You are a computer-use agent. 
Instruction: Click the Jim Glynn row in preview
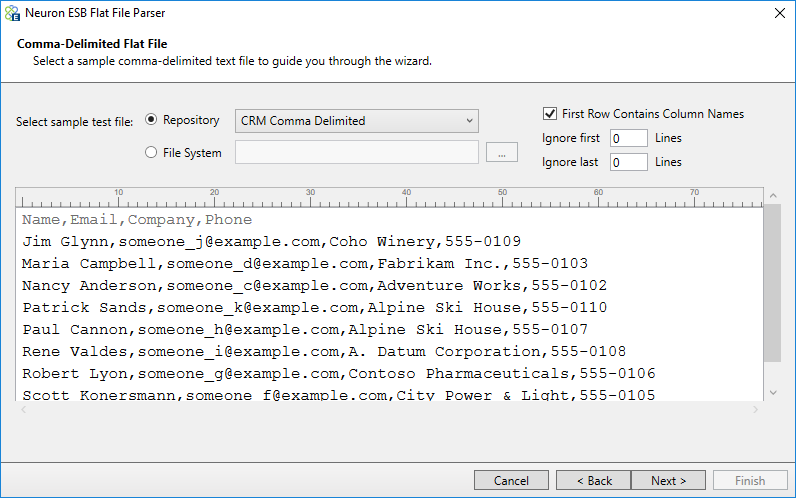pyautogui.click(x=271, y=241)
